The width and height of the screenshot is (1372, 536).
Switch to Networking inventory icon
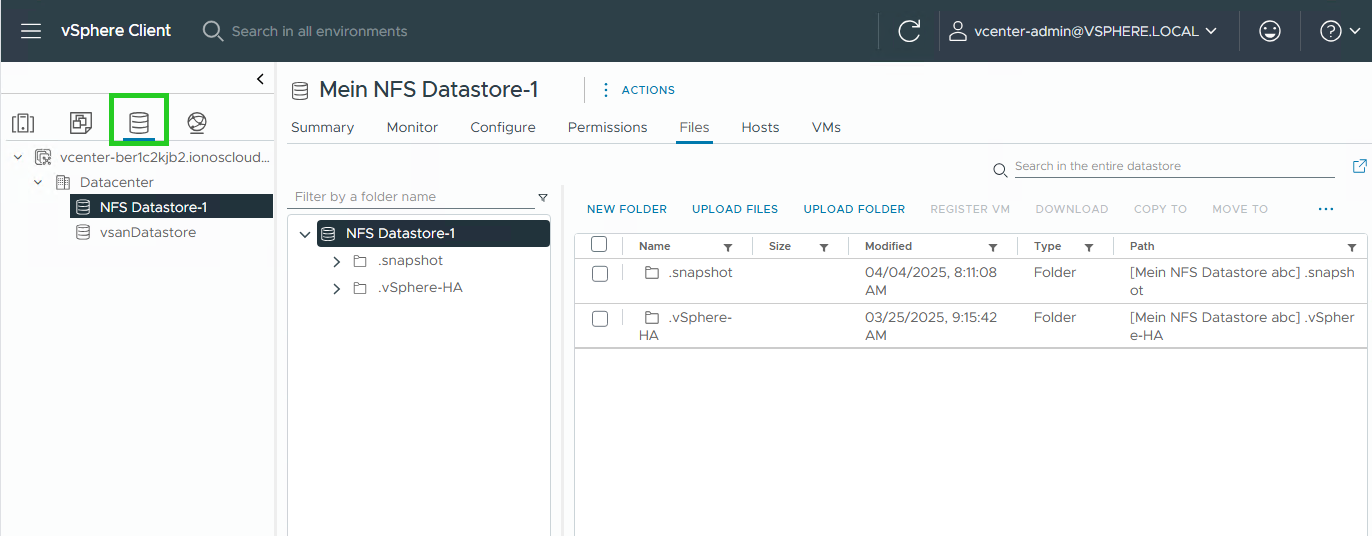197,123
